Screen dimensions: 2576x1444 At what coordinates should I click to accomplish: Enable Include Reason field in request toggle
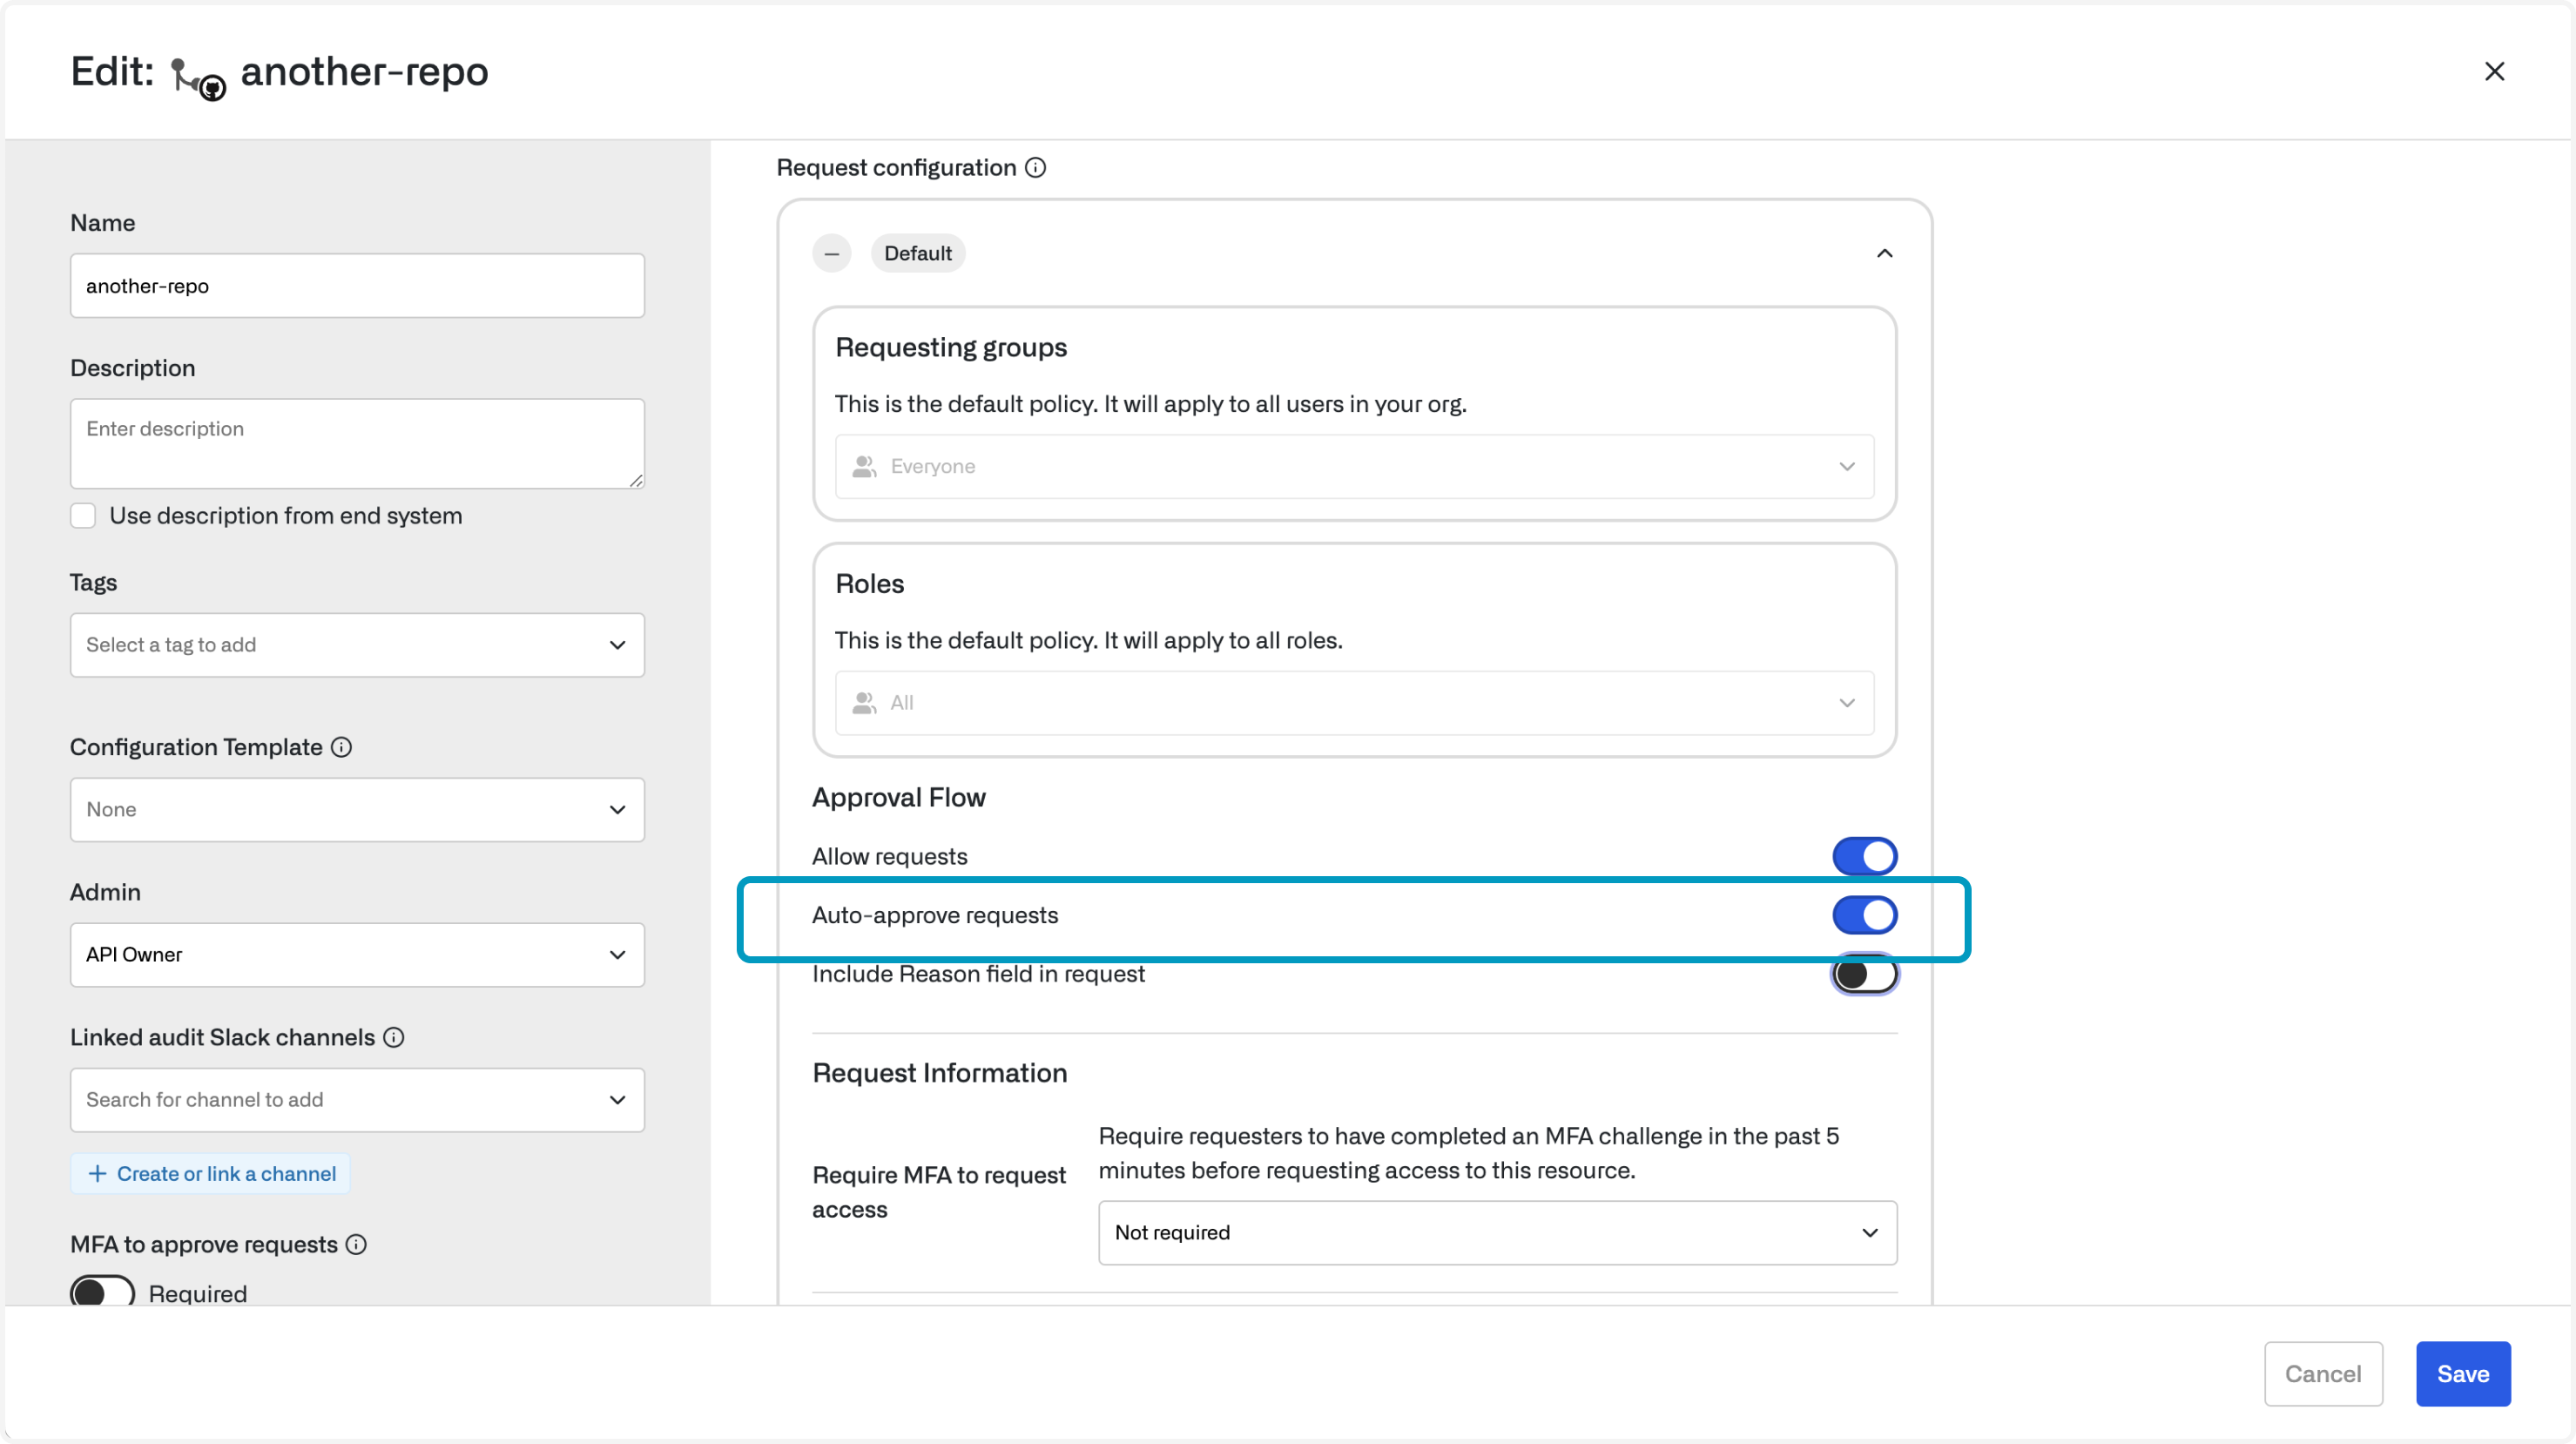point(1864,974)
